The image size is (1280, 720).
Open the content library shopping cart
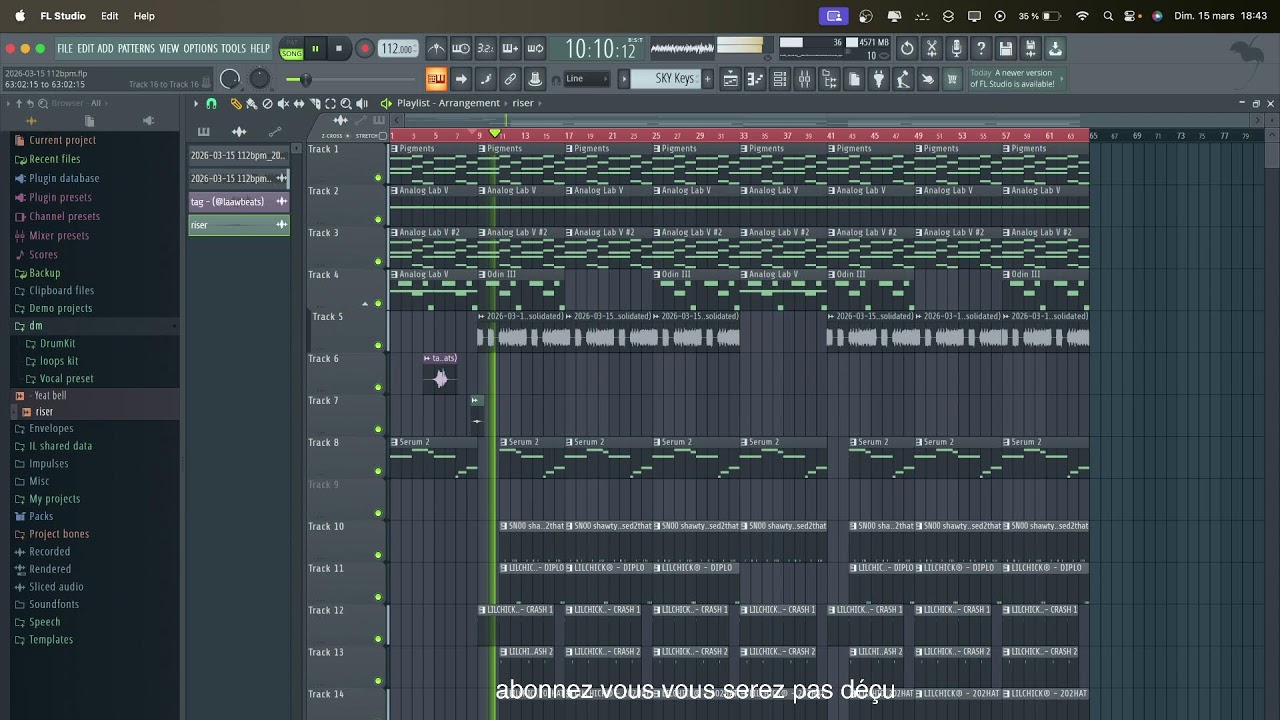953,79
